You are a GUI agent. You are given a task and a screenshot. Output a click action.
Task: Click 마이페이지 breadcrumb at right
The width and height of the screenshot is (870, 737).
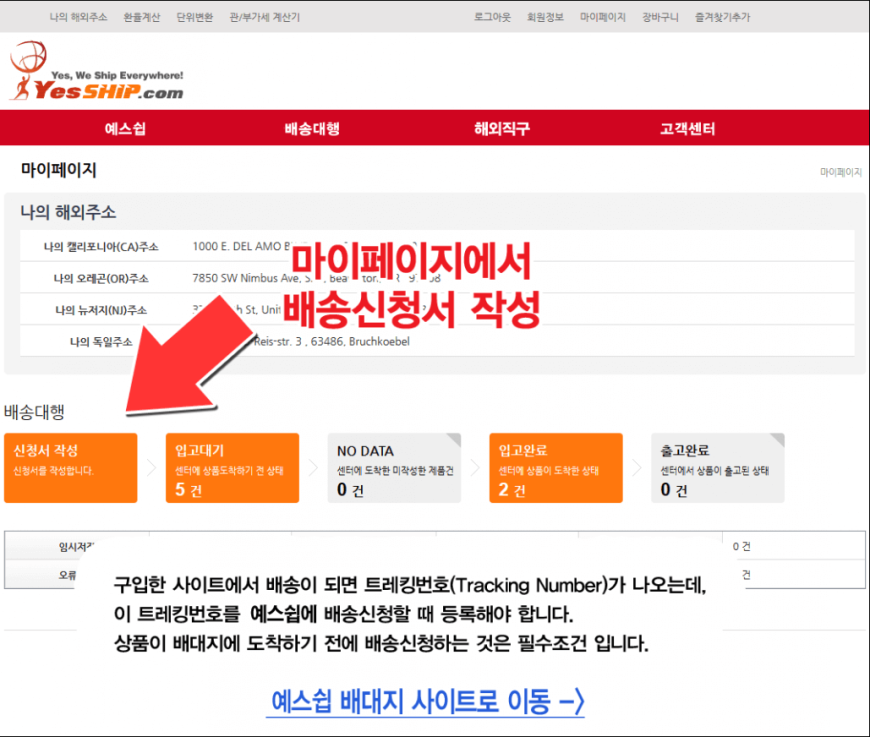tap(841, 172)
